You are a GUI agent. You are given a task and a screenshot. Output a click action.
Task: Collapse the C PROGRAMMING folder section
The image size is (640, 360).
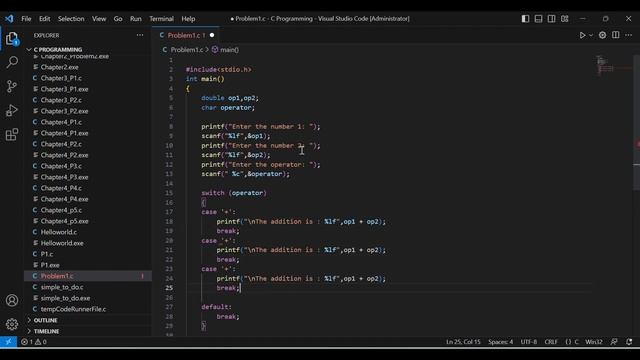pyautogui.click(x=58, y=49)
